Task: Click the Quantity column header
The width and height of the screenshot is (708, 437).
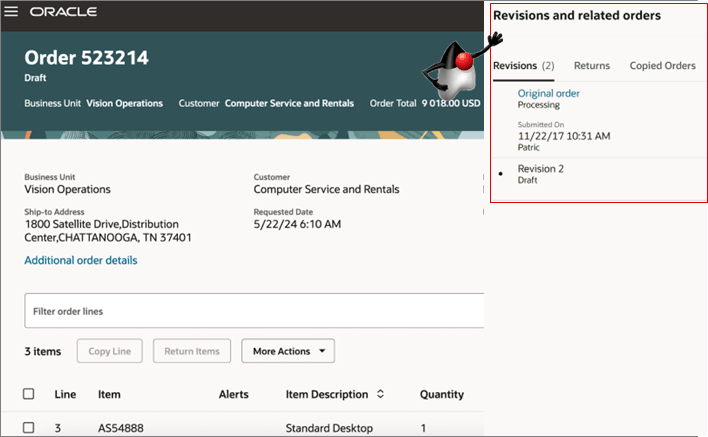Action: point(442,395)
